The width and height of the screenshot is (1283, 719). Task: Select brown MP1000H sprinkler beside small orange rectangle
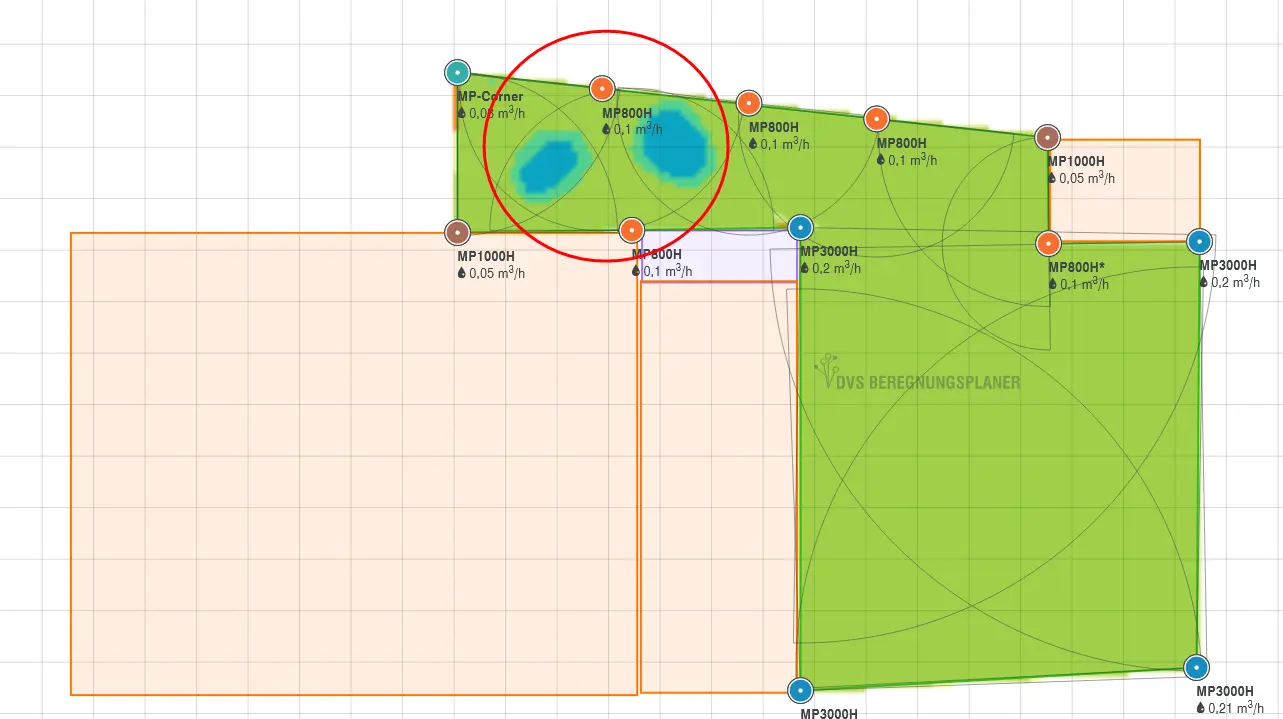click(x=1047, y=137)
